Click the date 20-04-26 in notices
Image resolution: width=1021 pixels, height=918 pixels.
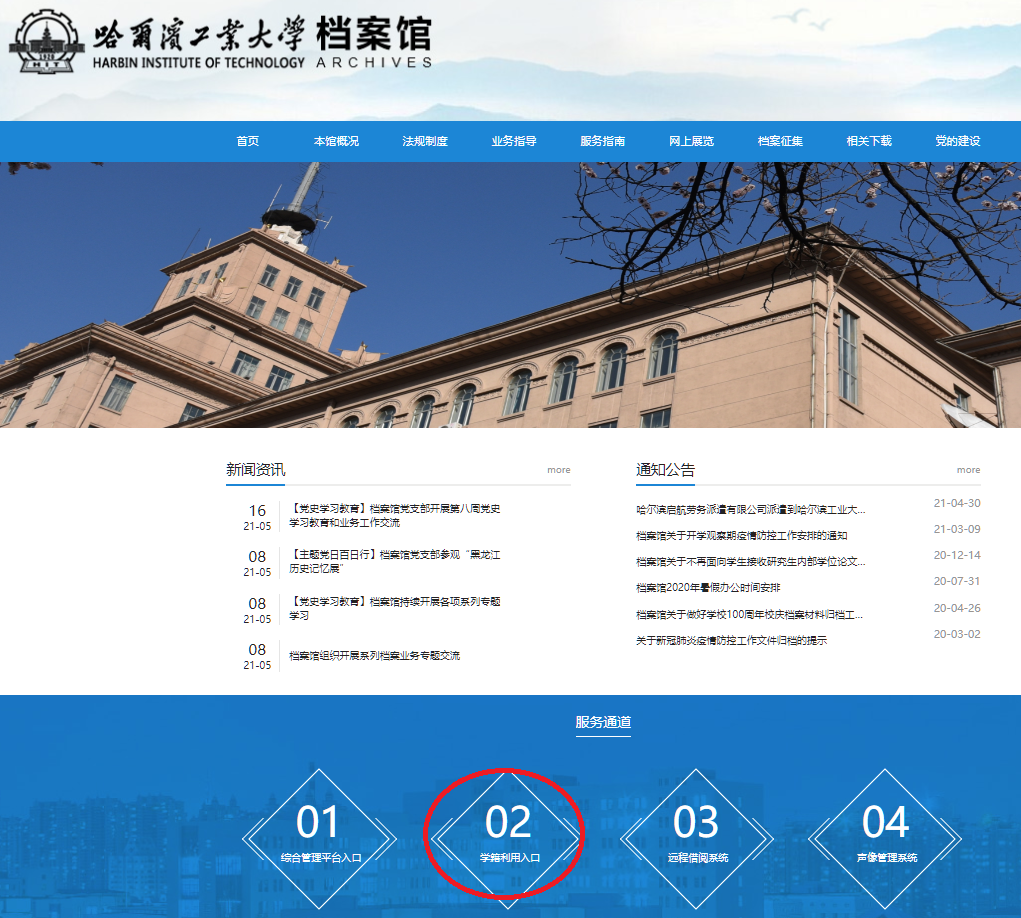pyautogui.click(x=957, y=608)
